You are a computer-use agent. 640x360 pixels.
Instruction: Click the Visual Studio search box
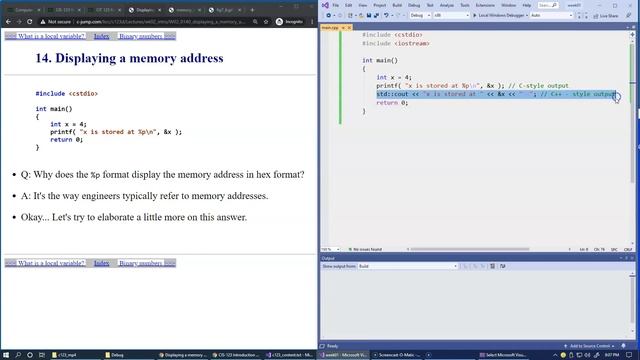pos(548,5)
